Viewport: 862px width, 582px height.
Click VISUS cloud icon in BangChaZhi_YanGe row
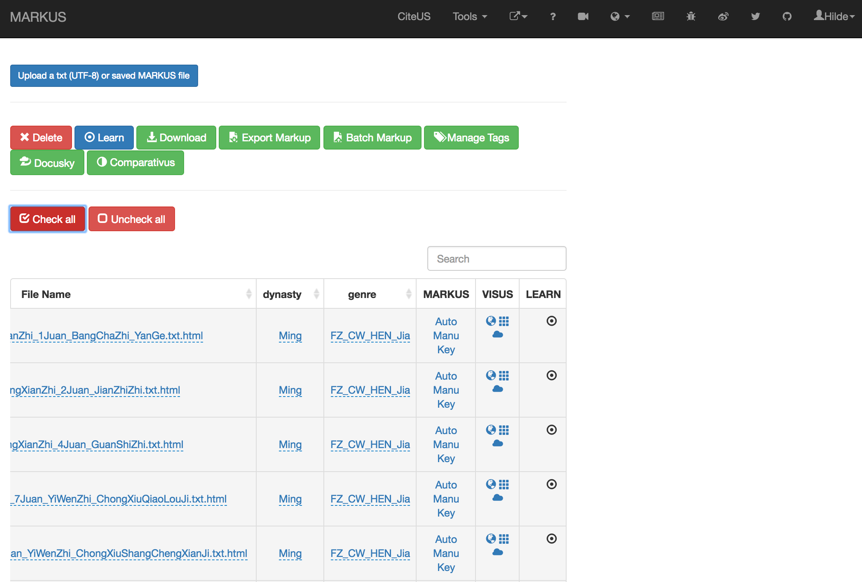(x=498, y=334)
